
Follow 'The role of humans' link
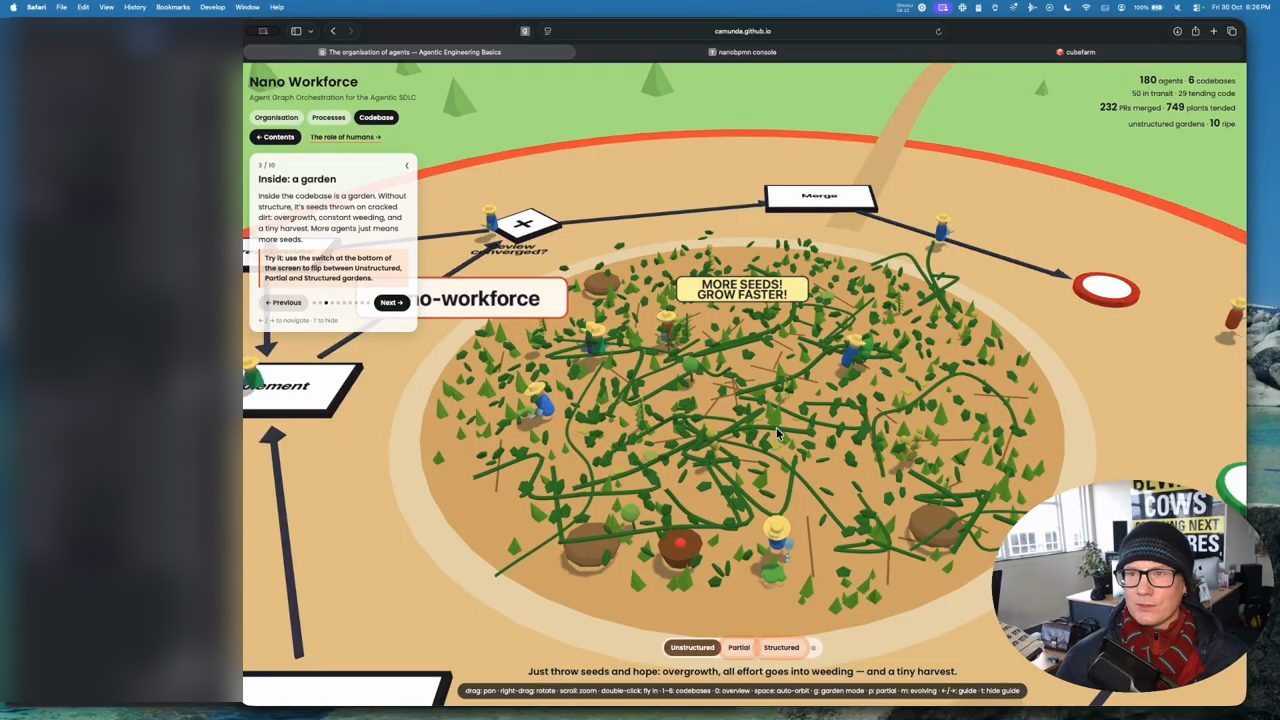point(345,137)
